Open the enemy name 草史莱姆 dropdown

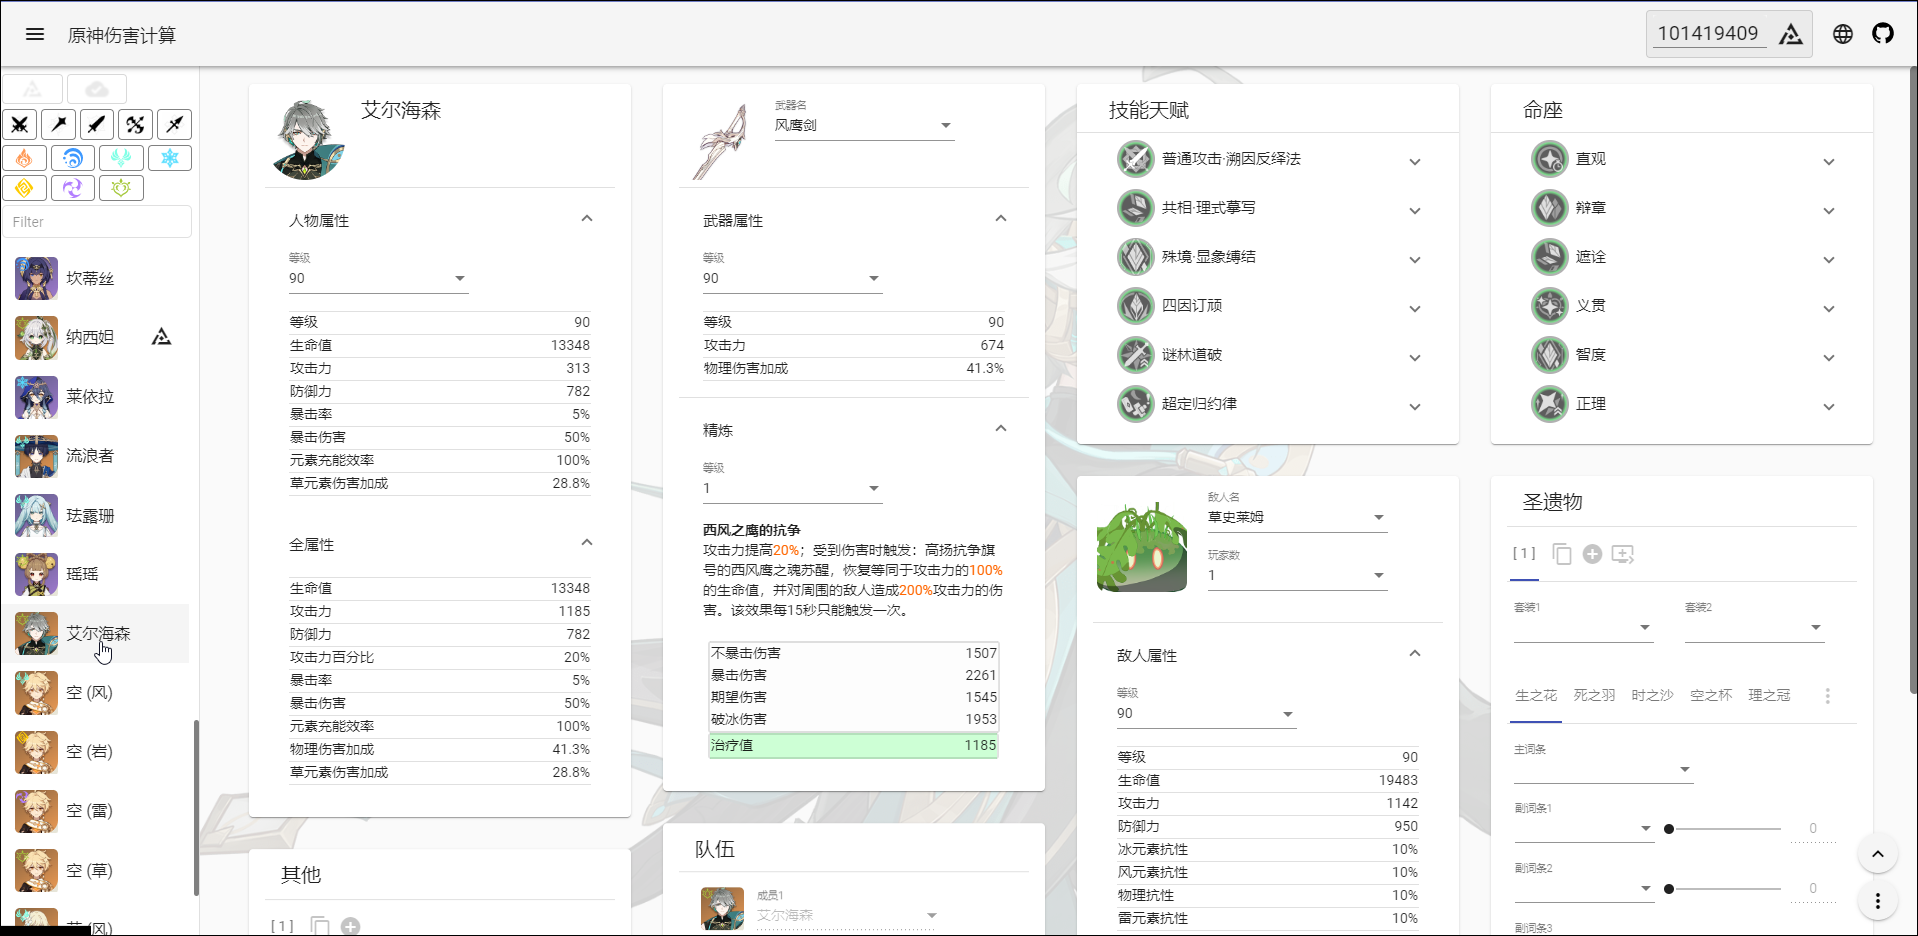1297,517
